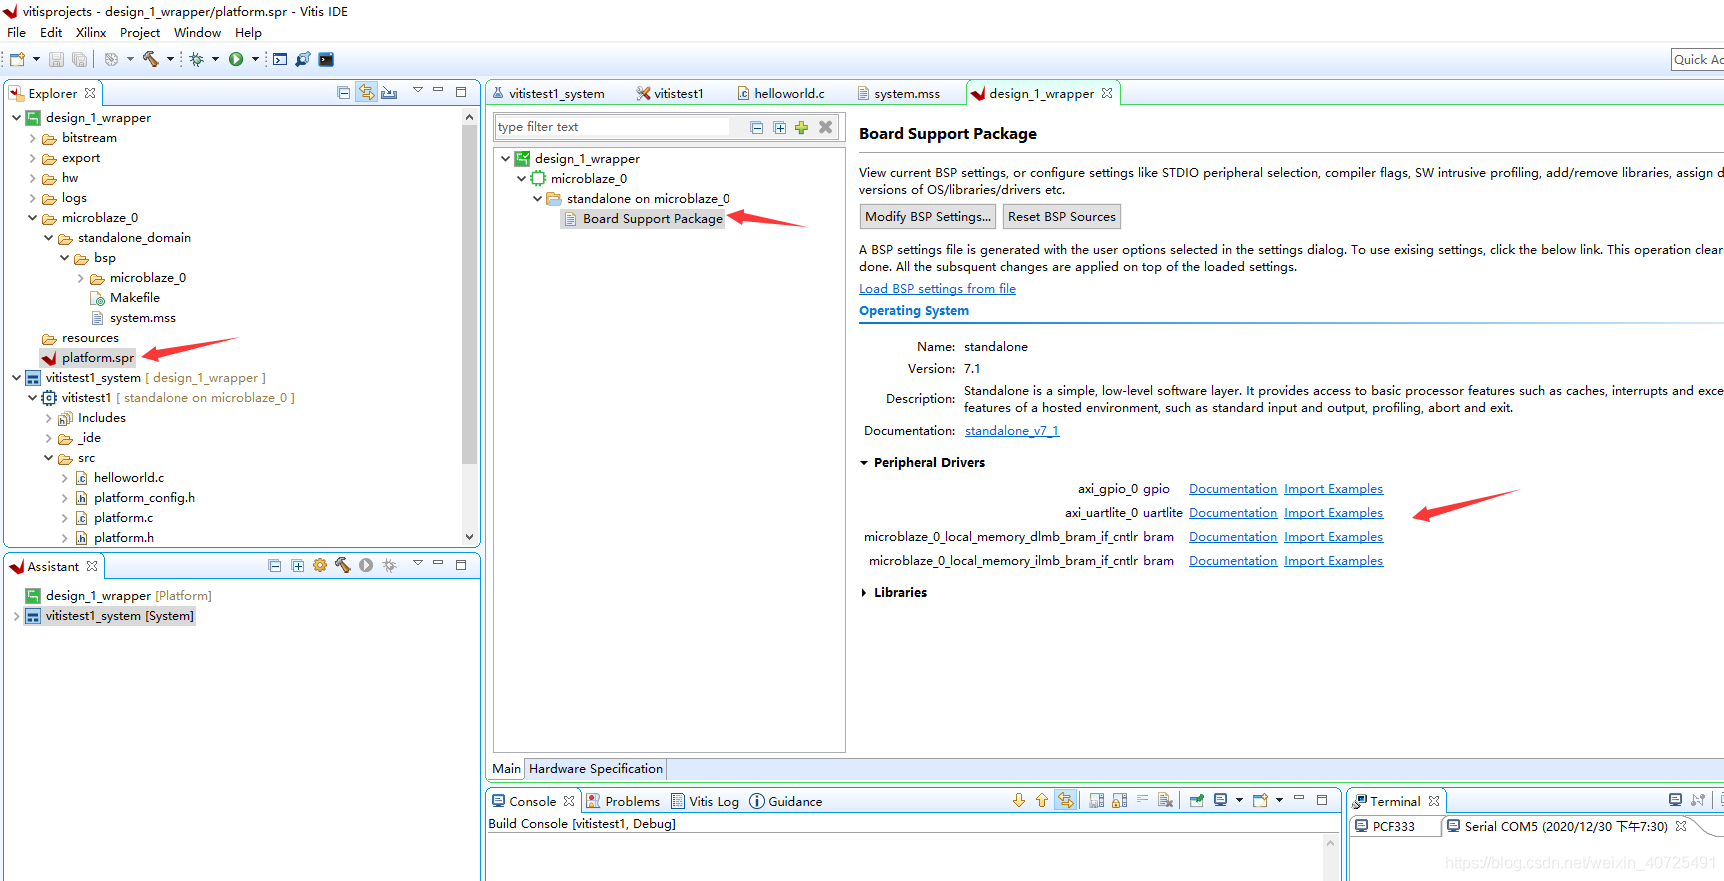Click the gray X remove icon beside the filter
This screenshot has height=881, width=1724.
(x=825, y=127)
